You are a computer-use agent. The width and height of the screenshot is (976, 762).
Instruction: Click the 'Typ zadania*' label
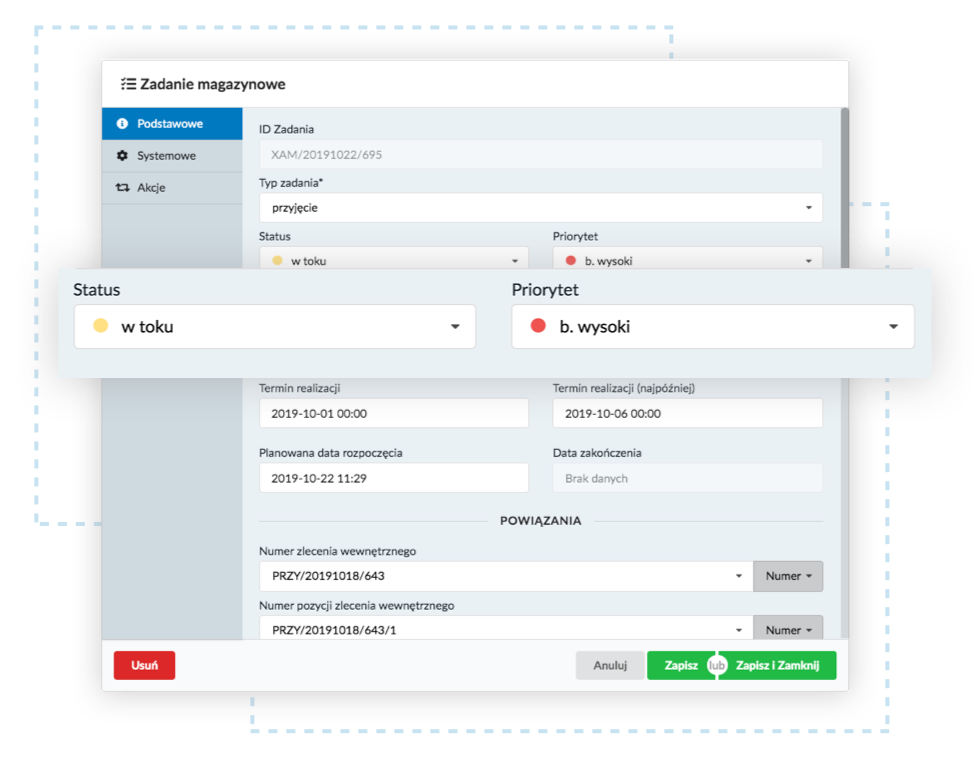[x=291, y=183]
